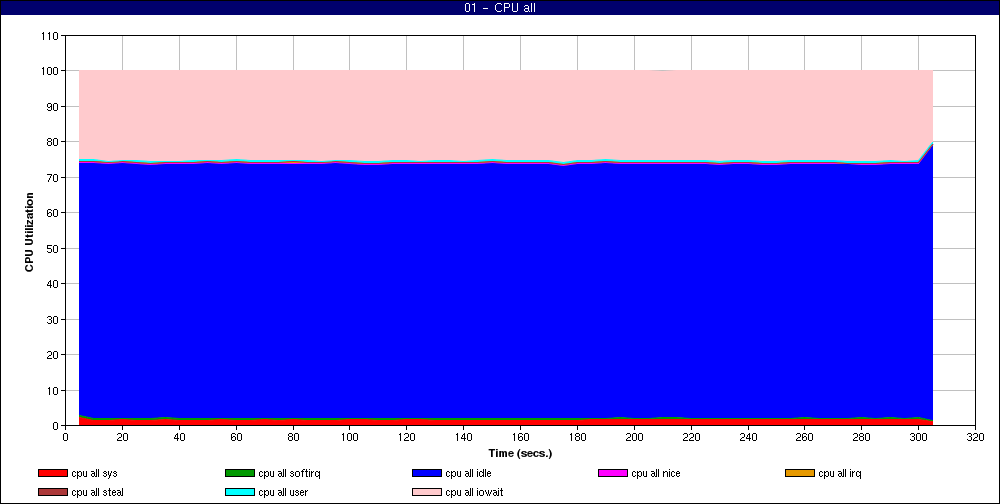This screenshot has width=1000, height=504.
Task: Click the 100 tick on the y-axis
Action: pyautogui.click(x=51, y=71)
